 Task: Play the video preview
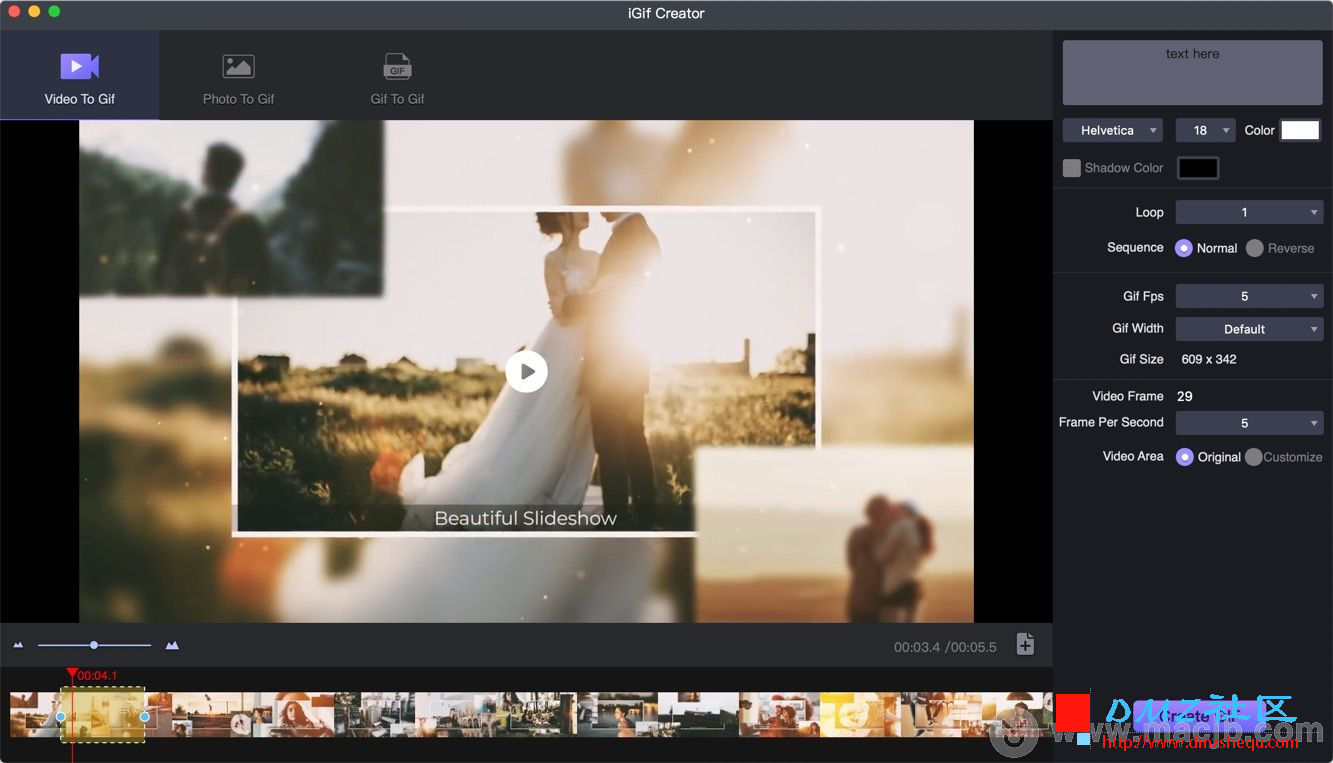coord(527,372)
